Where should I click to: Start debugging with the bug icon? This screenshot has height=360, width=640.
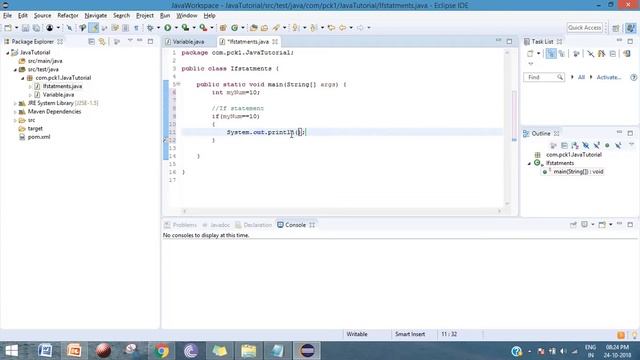(x=150, y=28)
